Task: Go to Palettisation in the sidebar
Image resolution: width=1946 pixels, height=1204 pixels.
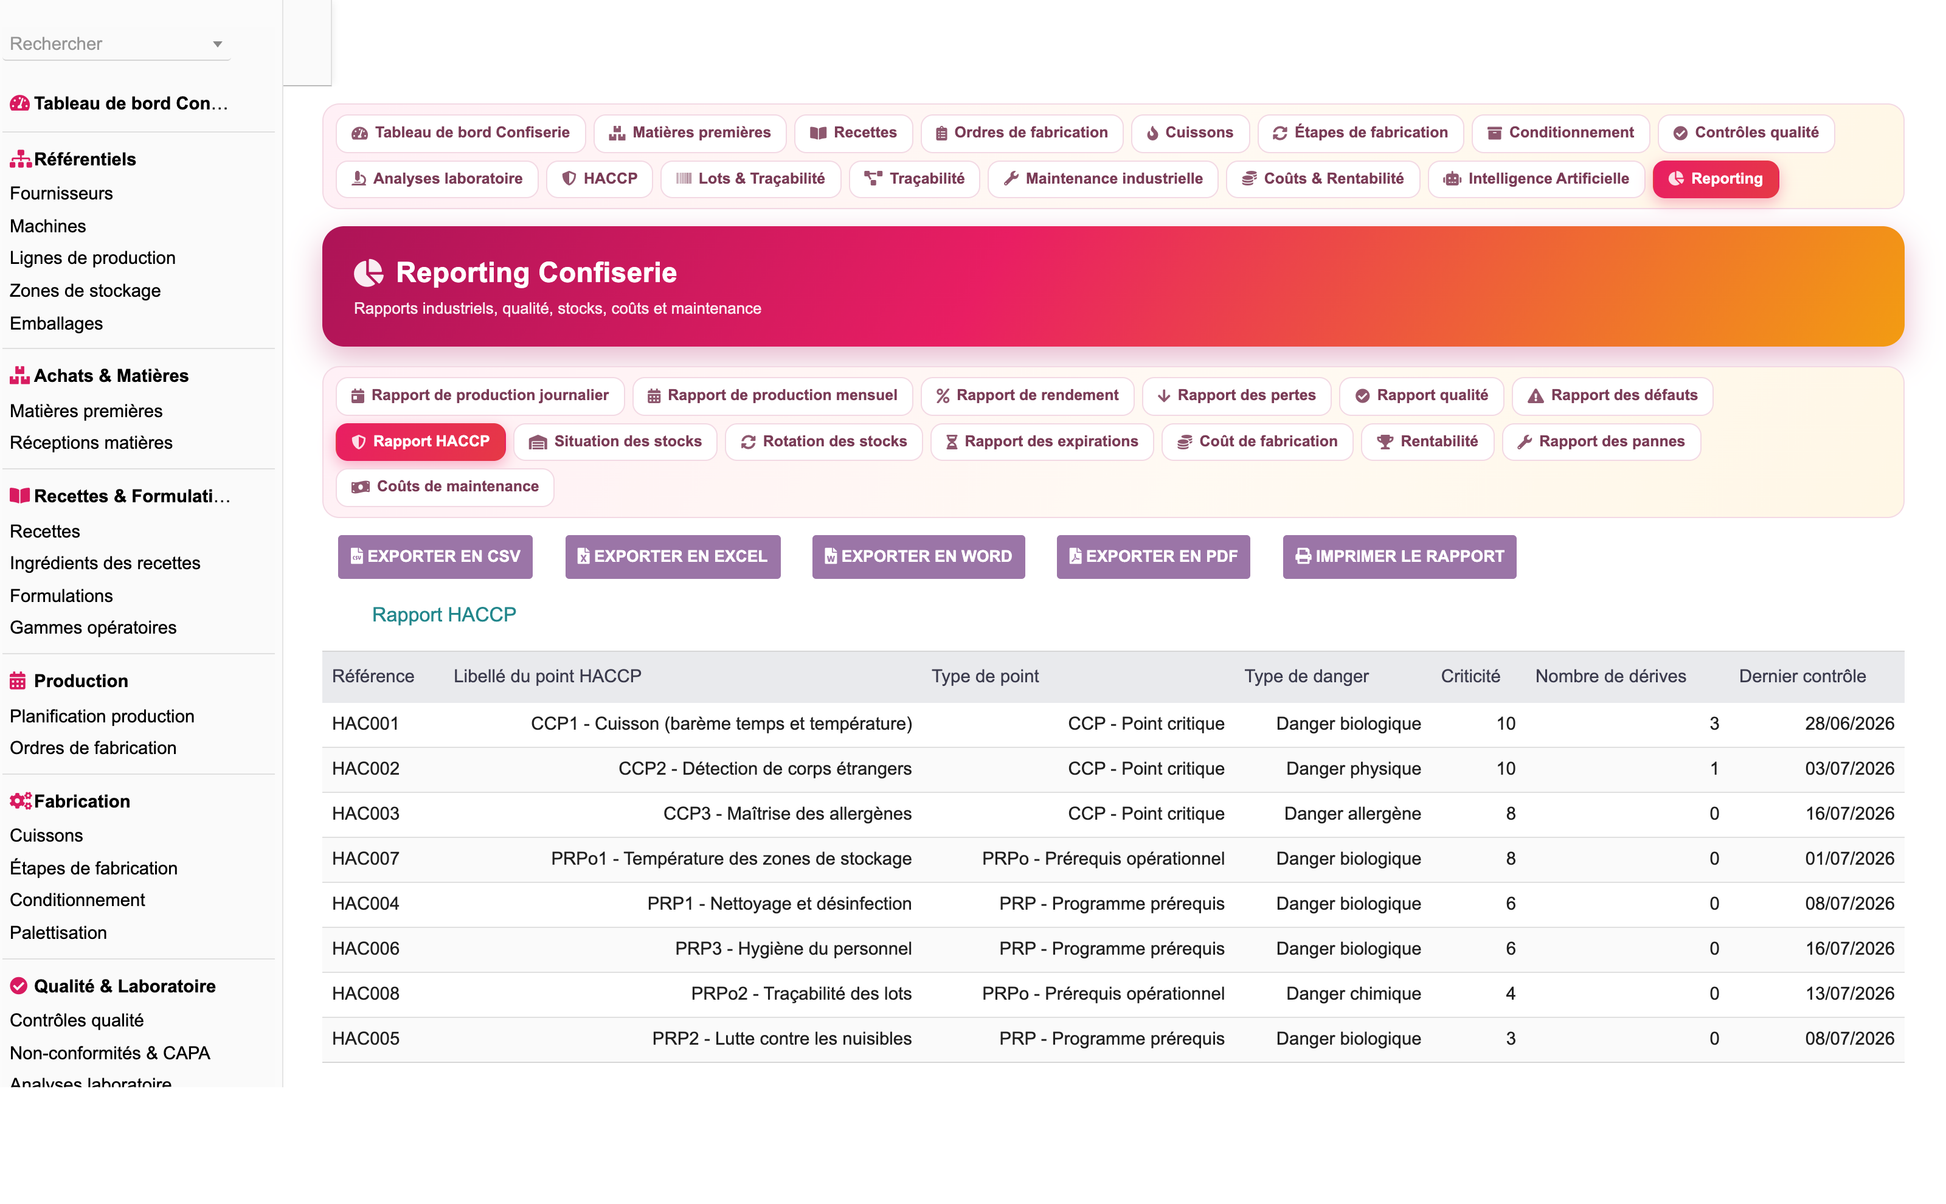Action: coord(58,933)
